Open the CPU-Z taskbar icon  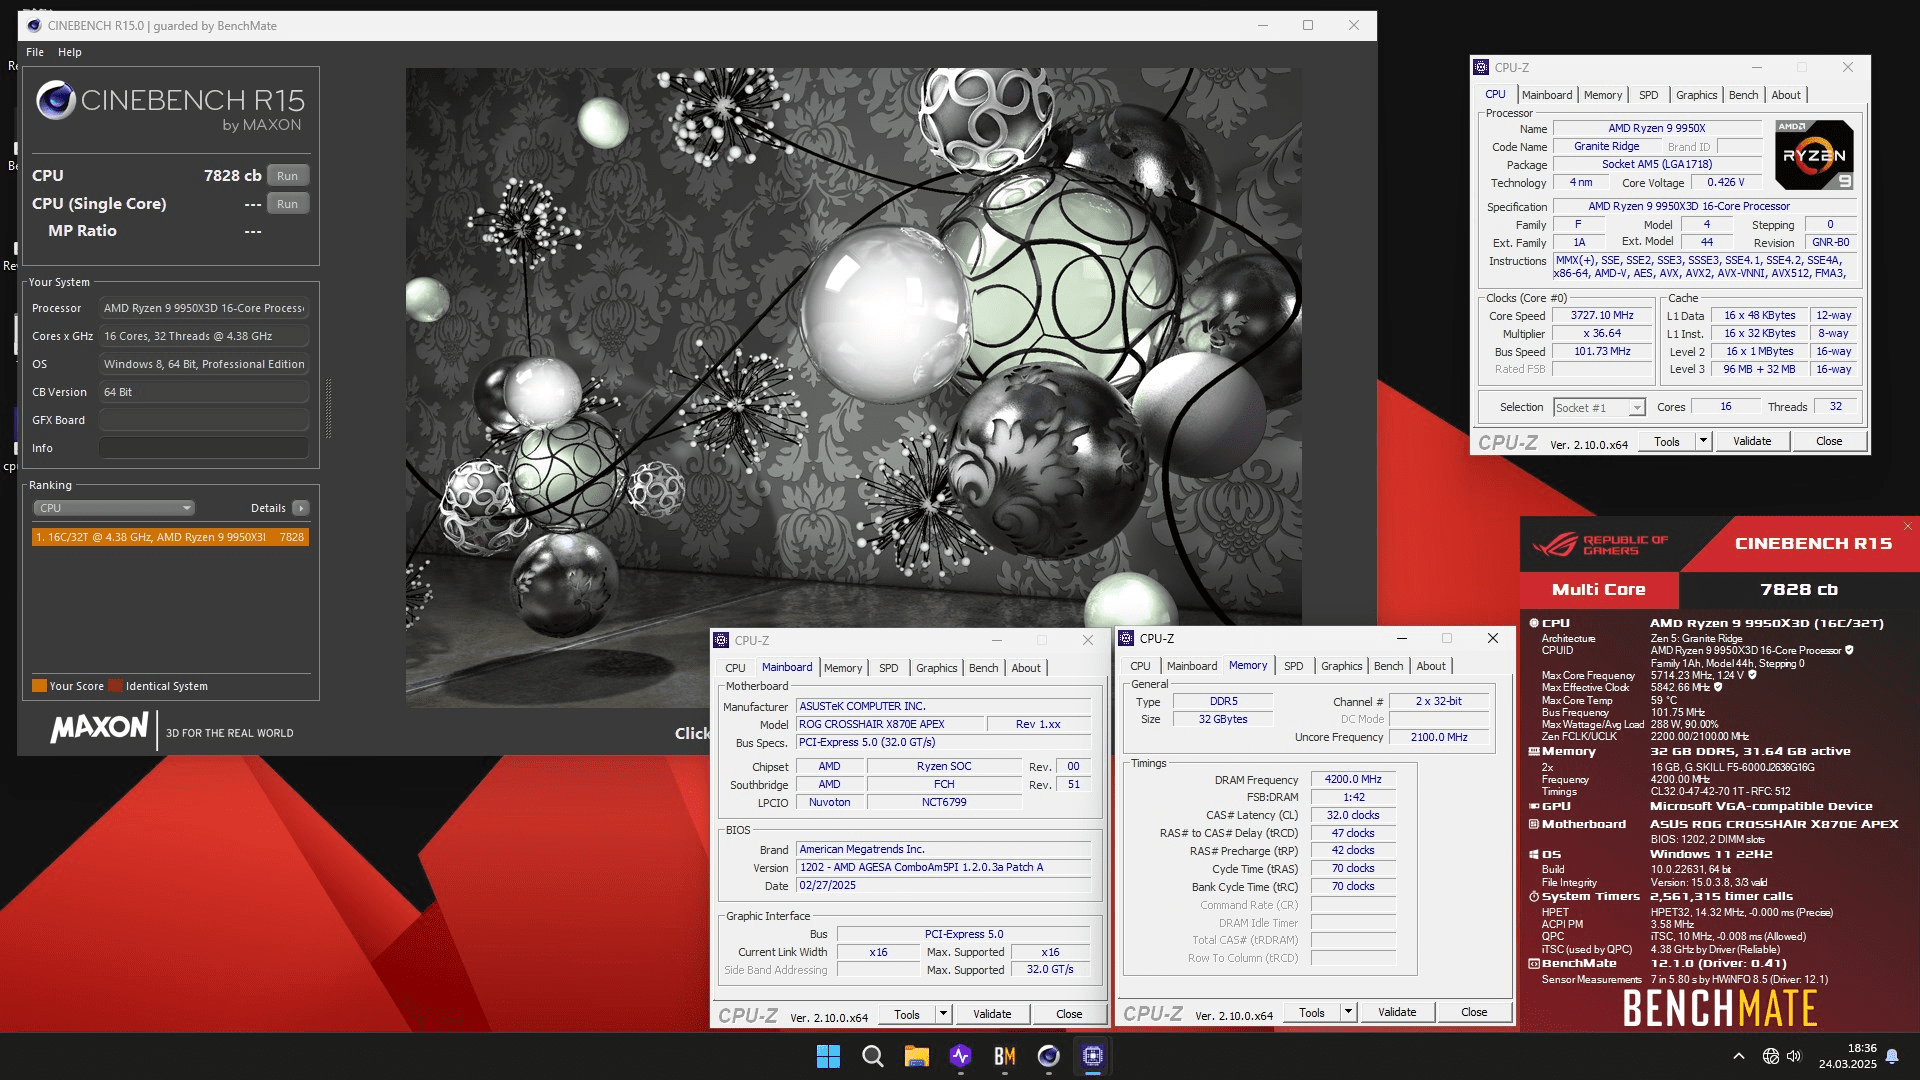point(1092,1056)
